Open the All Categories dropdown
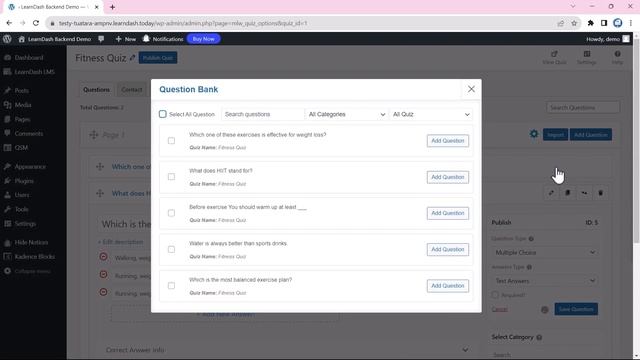 (347, 114)
